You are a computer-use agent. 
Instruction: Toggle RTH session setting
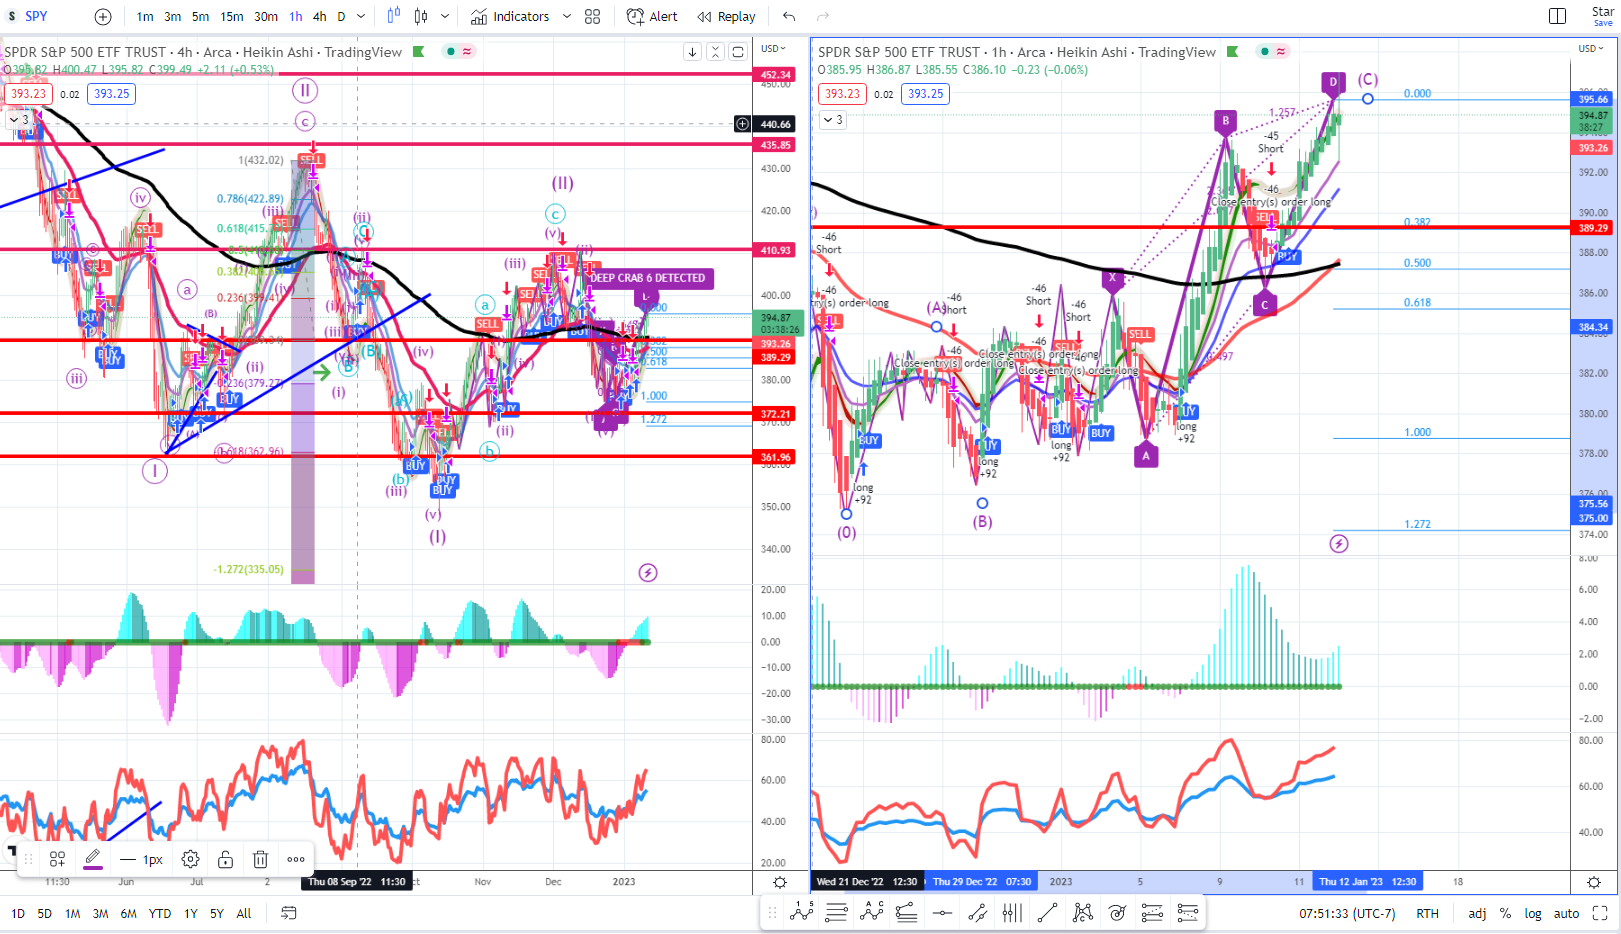pos(1427,913)
